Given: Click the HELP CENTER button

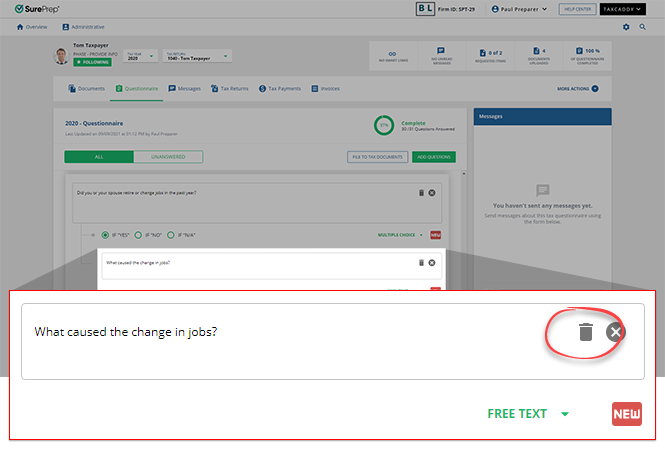Looking at the screenshot, I should point(578,9).
